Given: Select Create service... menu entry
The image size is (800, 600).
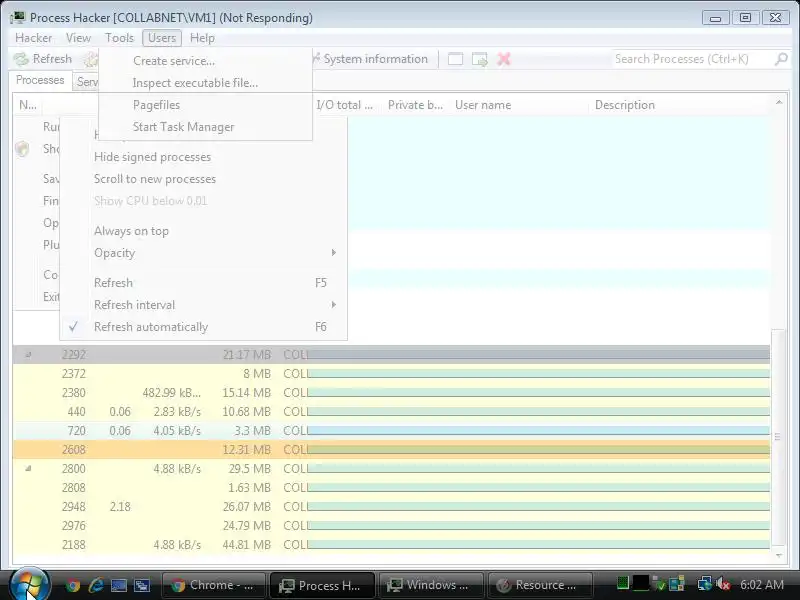Looking at the screenshot, I should point(205,61).
